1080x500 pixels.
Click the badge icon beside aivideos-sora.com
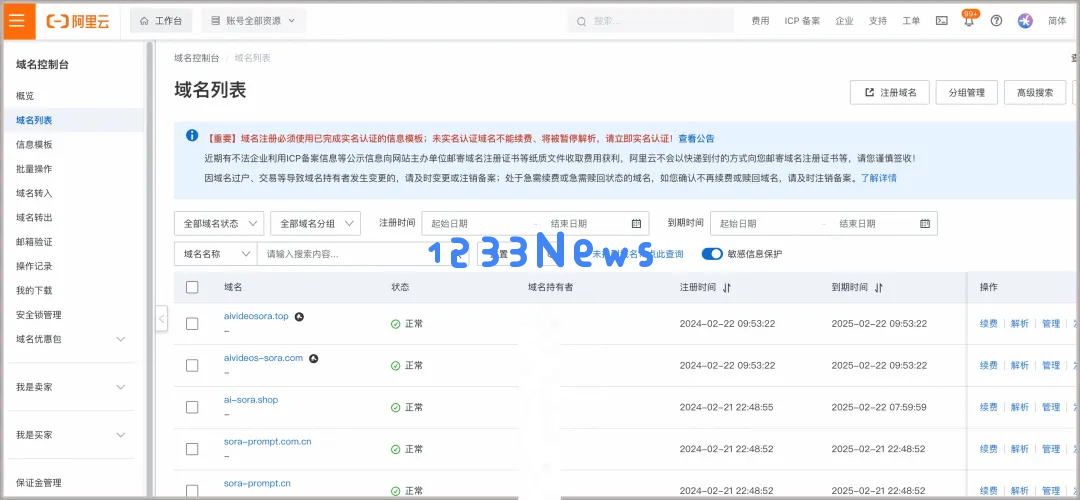click(x=313, y=358)
